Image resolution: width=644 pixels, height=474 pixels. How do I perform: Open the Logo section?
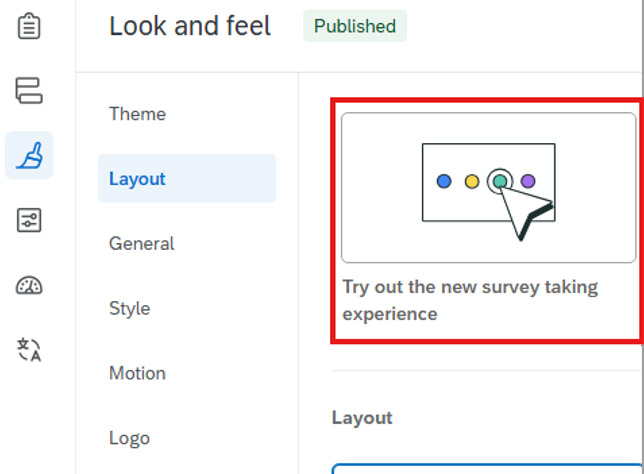[129, 438]
